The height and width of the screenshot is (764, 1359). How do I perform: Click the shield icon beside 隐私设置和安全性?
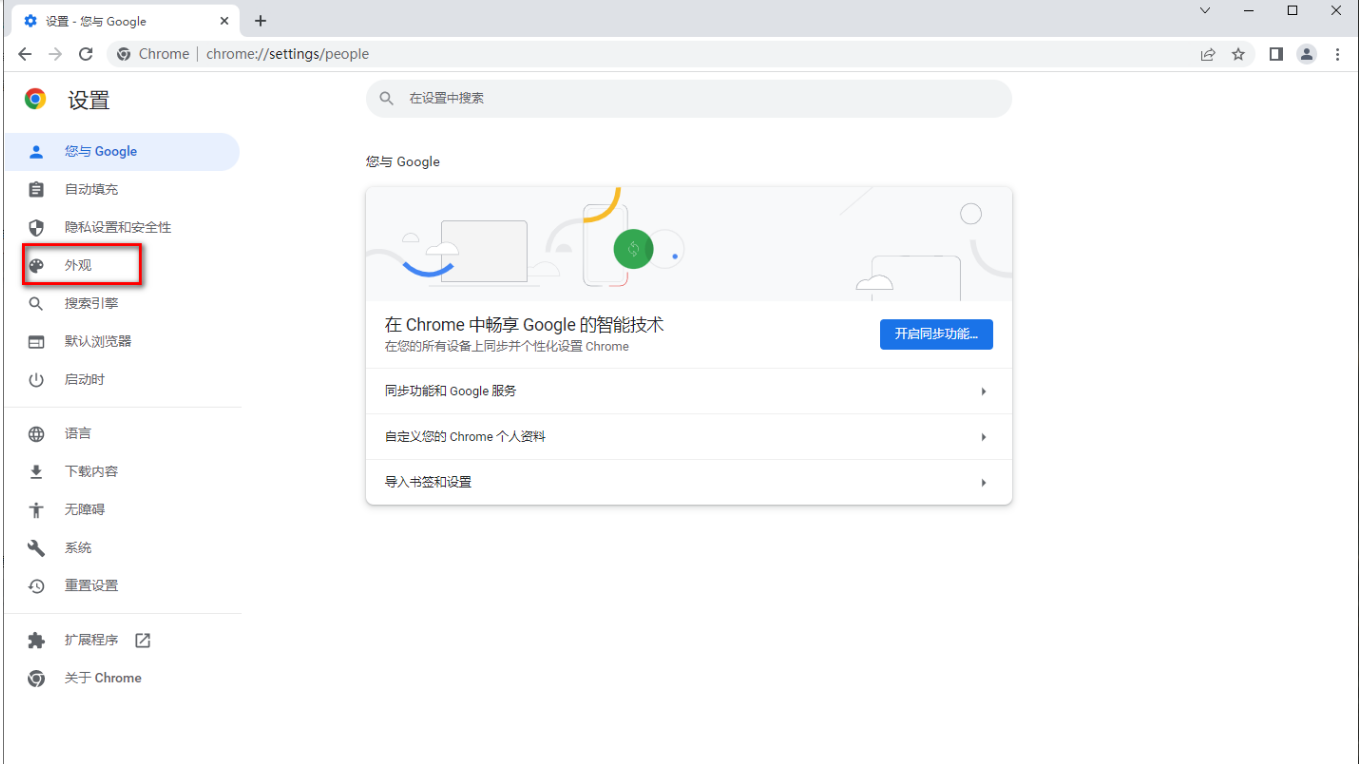tap(36, 228)
